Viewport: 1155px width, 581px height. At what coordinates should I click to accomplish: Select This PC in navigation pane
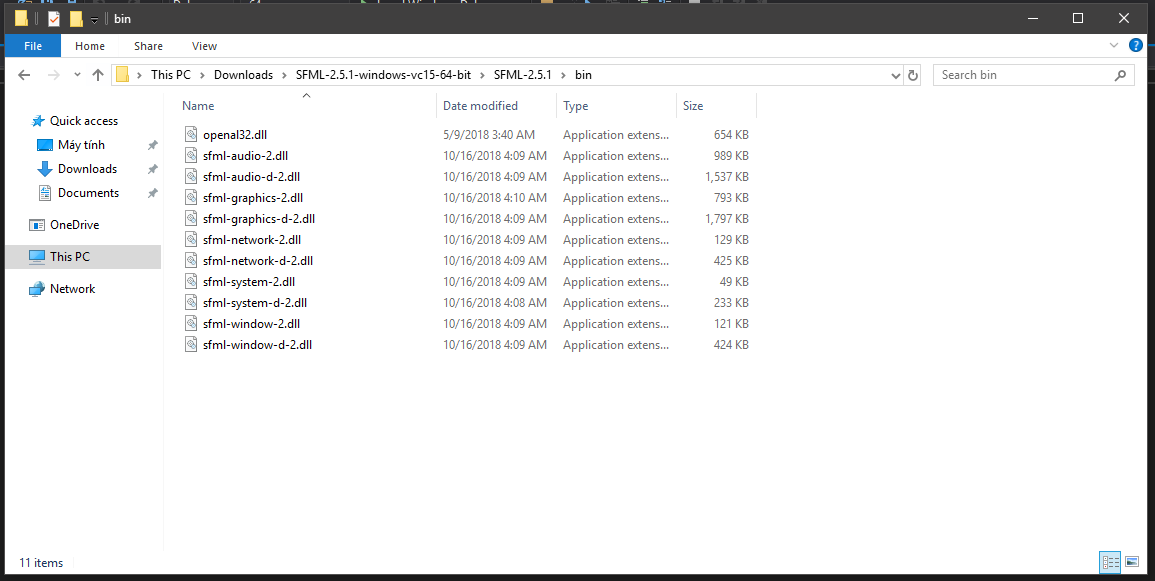coord(82,256)
